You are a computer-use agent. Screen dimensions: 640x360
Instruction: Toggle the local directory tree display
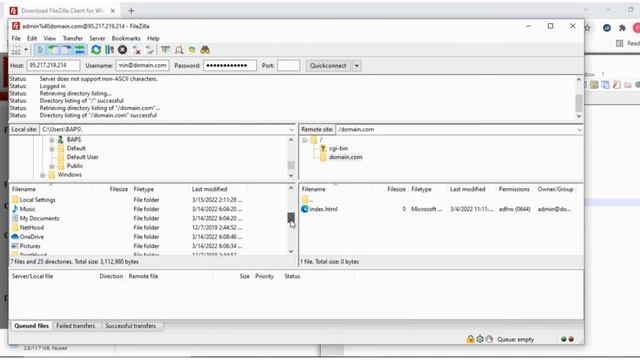point(53,50)
